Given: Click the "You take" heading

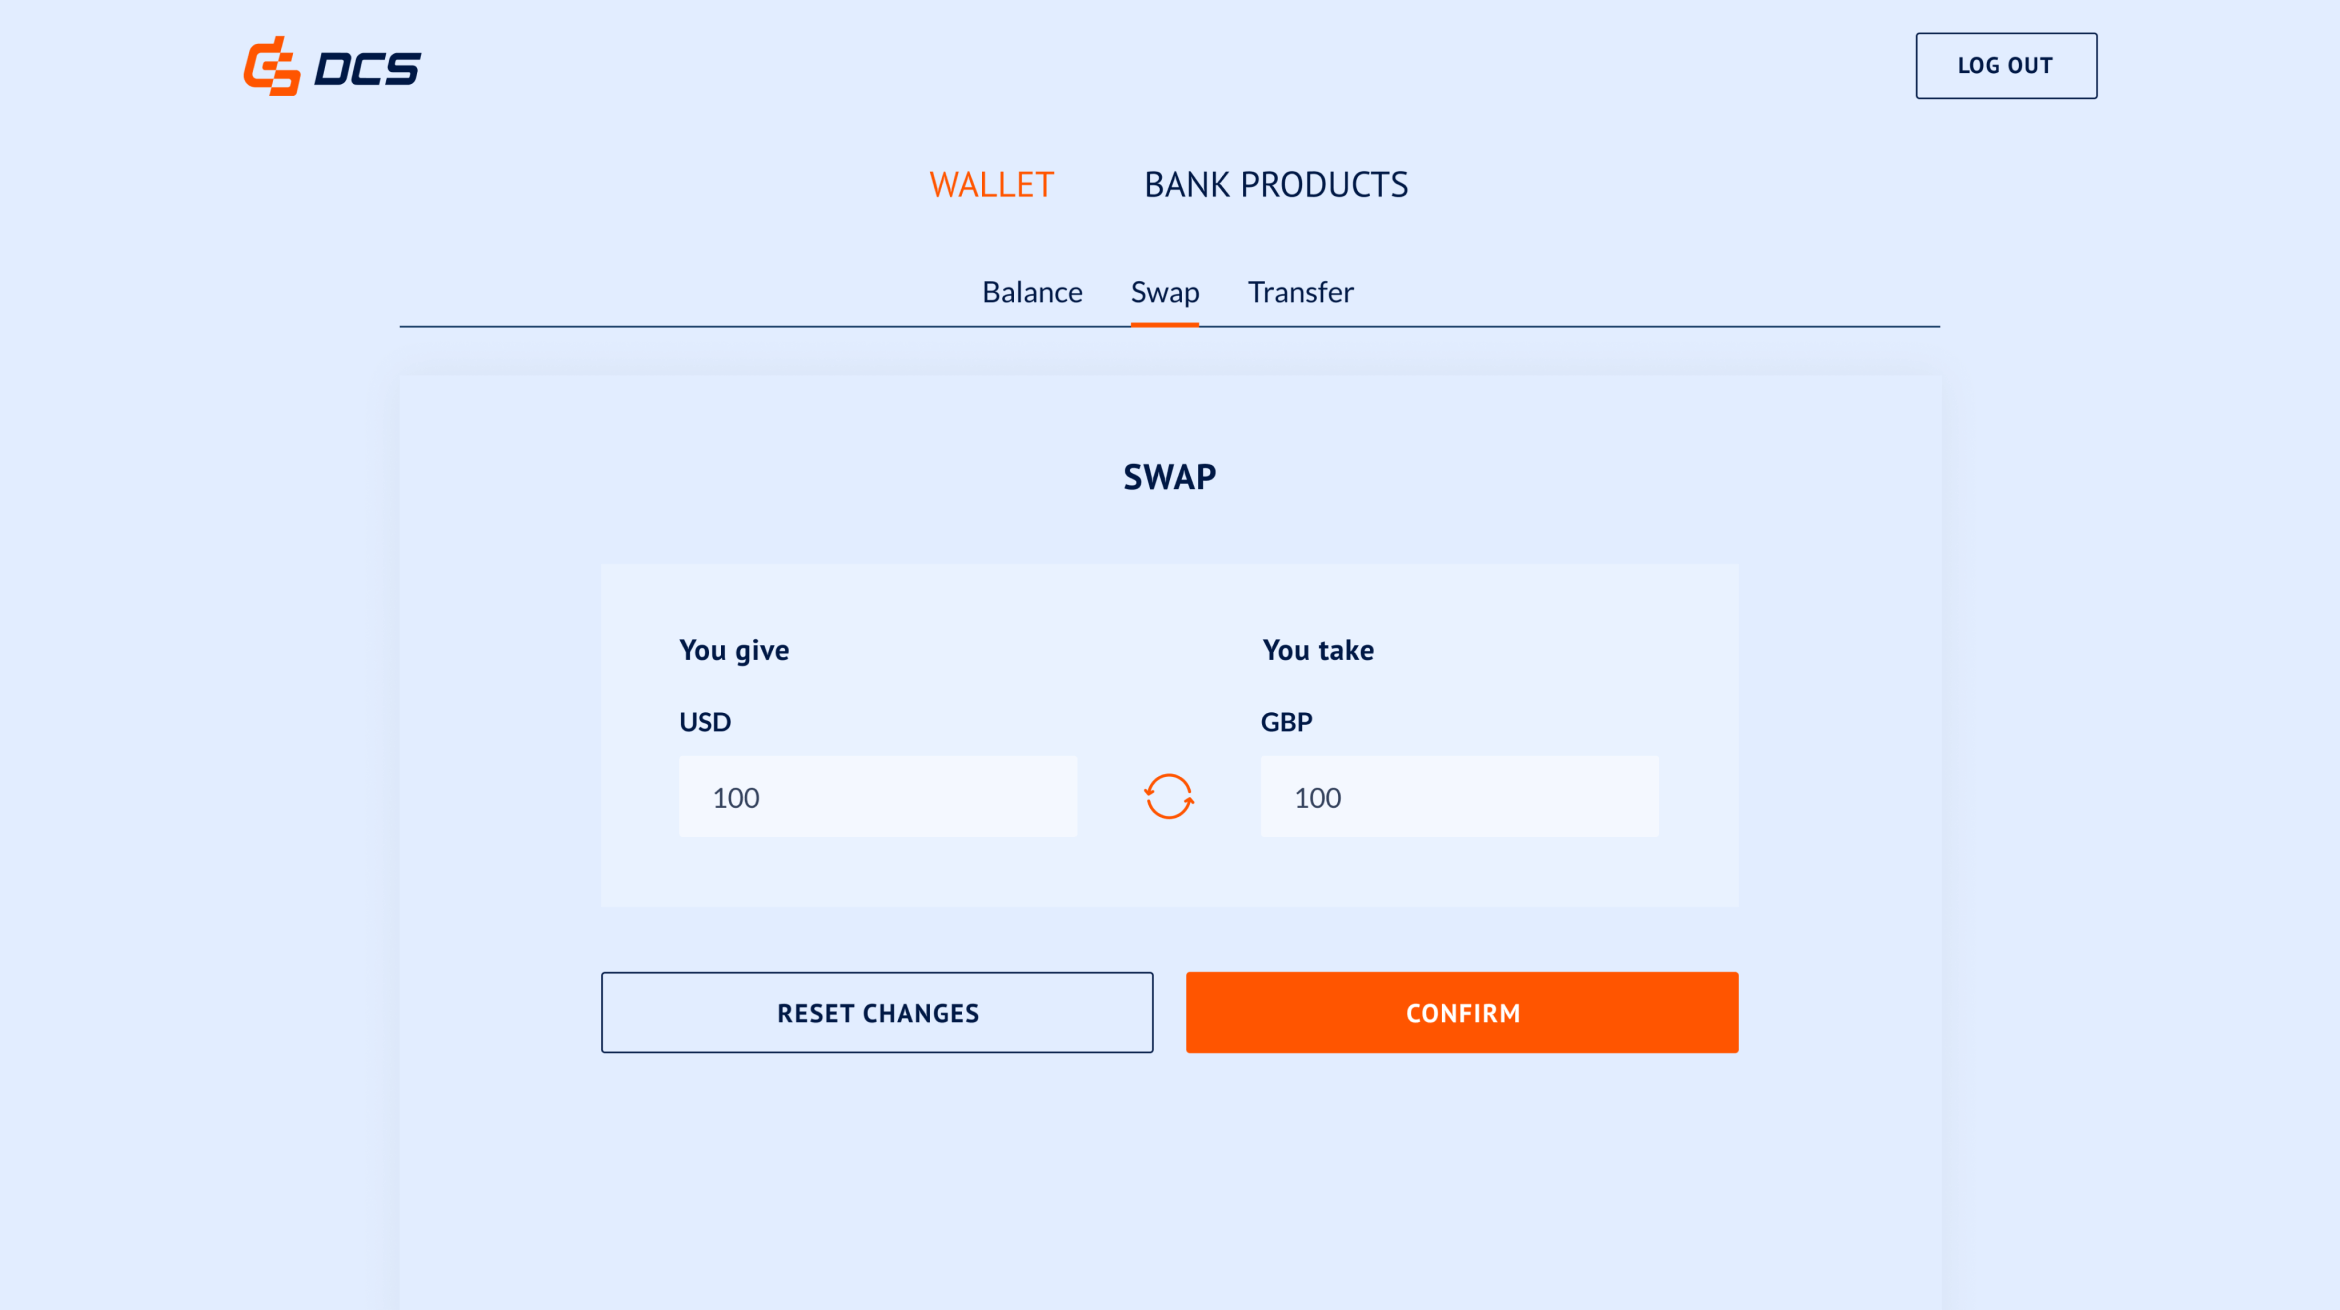Looking at the screenshot, I should pyautogui.click(x=1318, y=650).
